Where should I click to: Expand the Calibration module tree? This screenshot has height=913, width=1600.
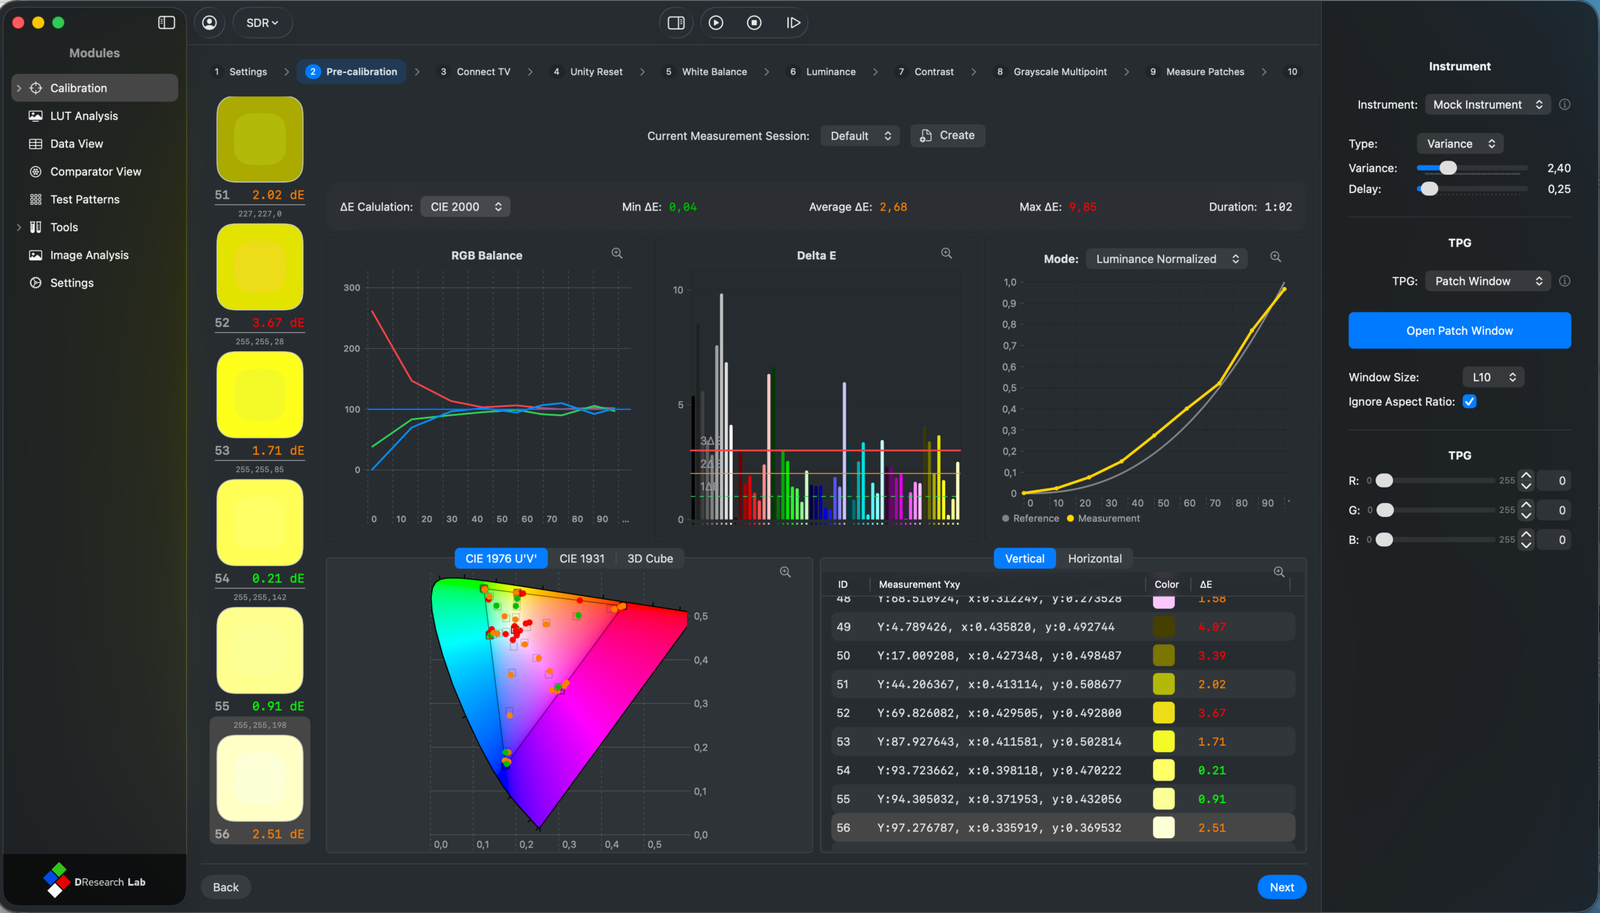click(19, 88)
